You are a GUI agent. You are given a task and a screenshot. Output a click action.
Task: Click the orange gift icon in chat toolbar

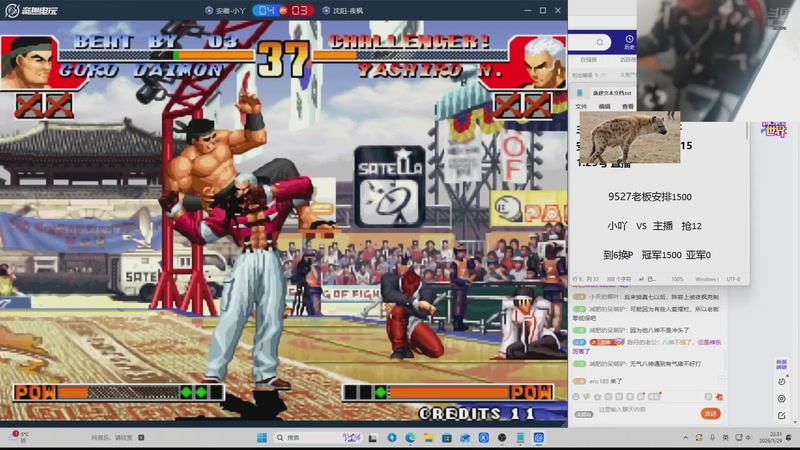(719, 396)
